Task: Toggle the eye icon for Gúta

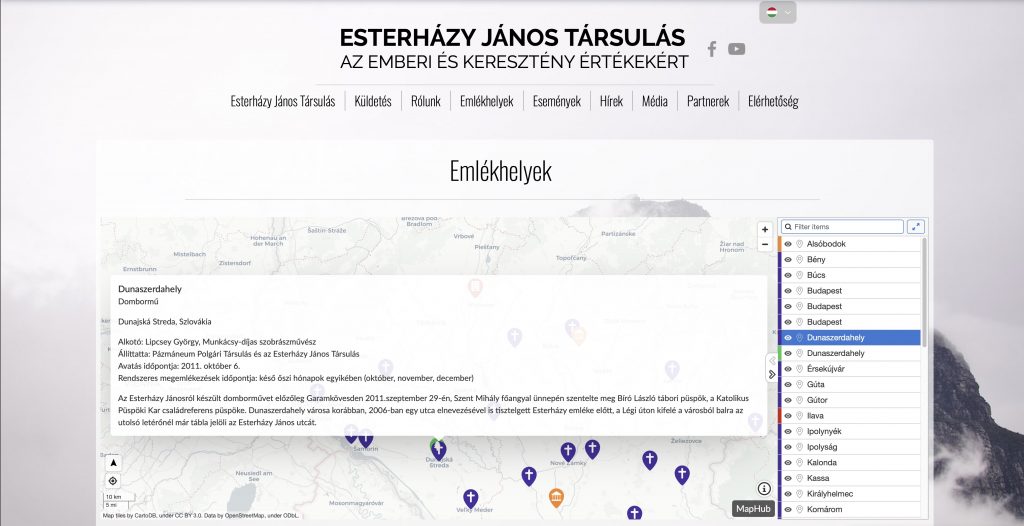Action: pos(788,384)
